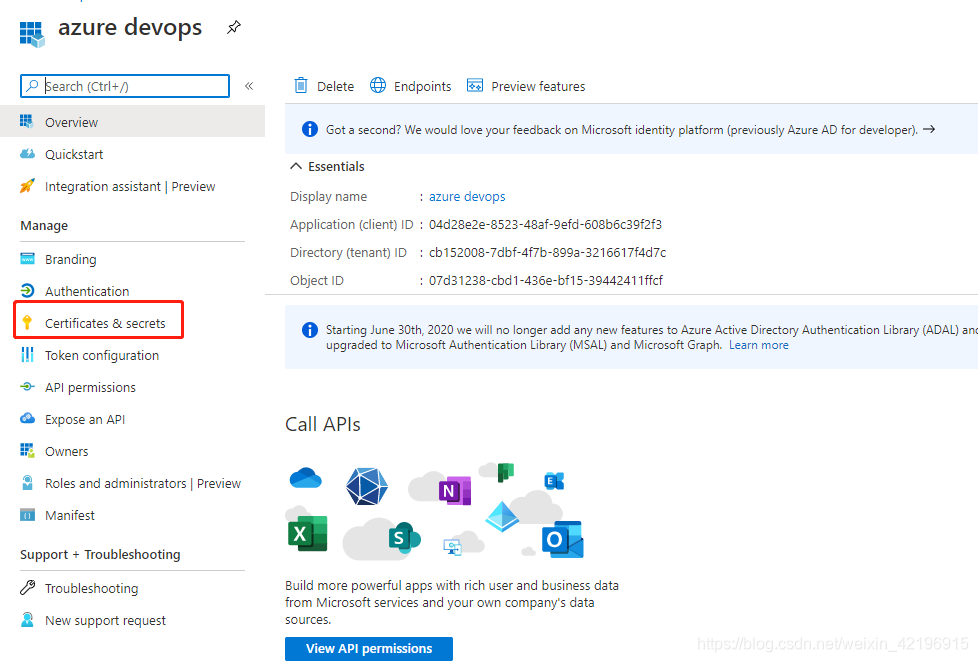Image resolution: width=978 pixels, height=662 pixels.
Task: Open the Quickstart cloud icon
Action: [x=27, y=153]
